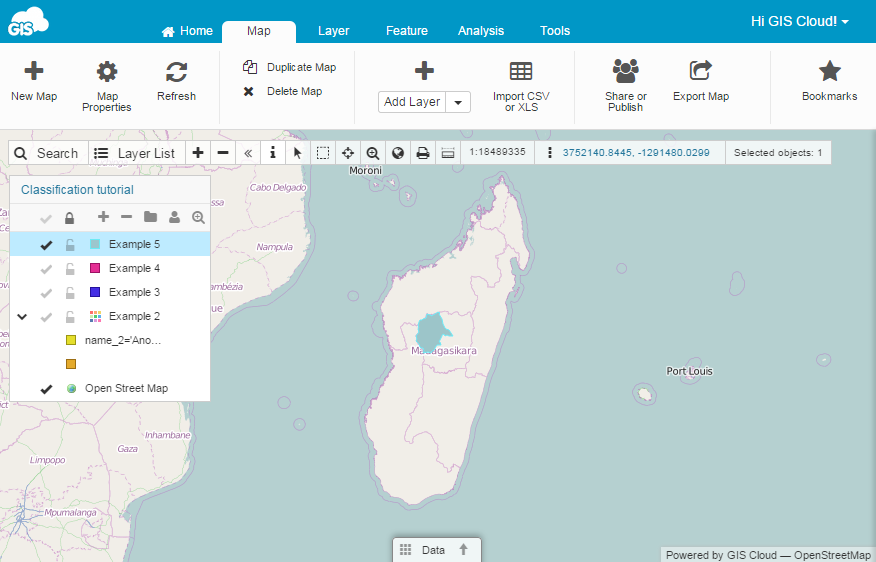This screenshot has width=876, height=562.
Task: Select the pan crosshair tool
Action: (x=347, y=153)
